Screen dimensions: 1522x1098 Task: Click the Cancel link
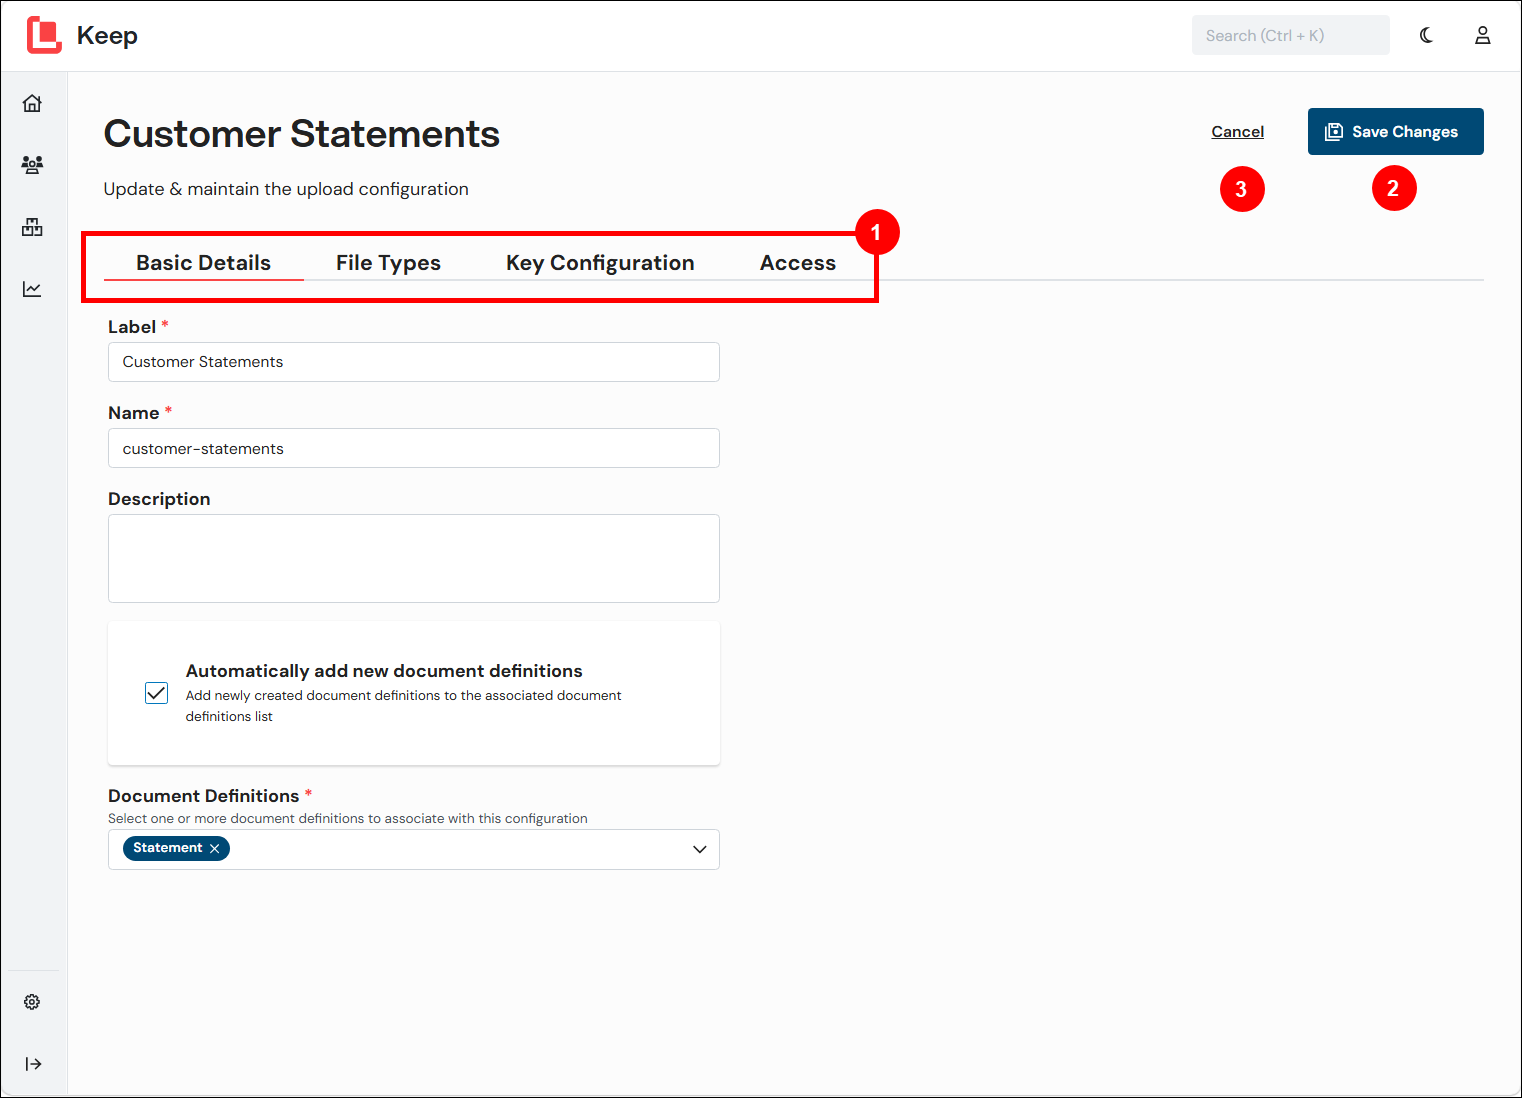pos(1238,132)
